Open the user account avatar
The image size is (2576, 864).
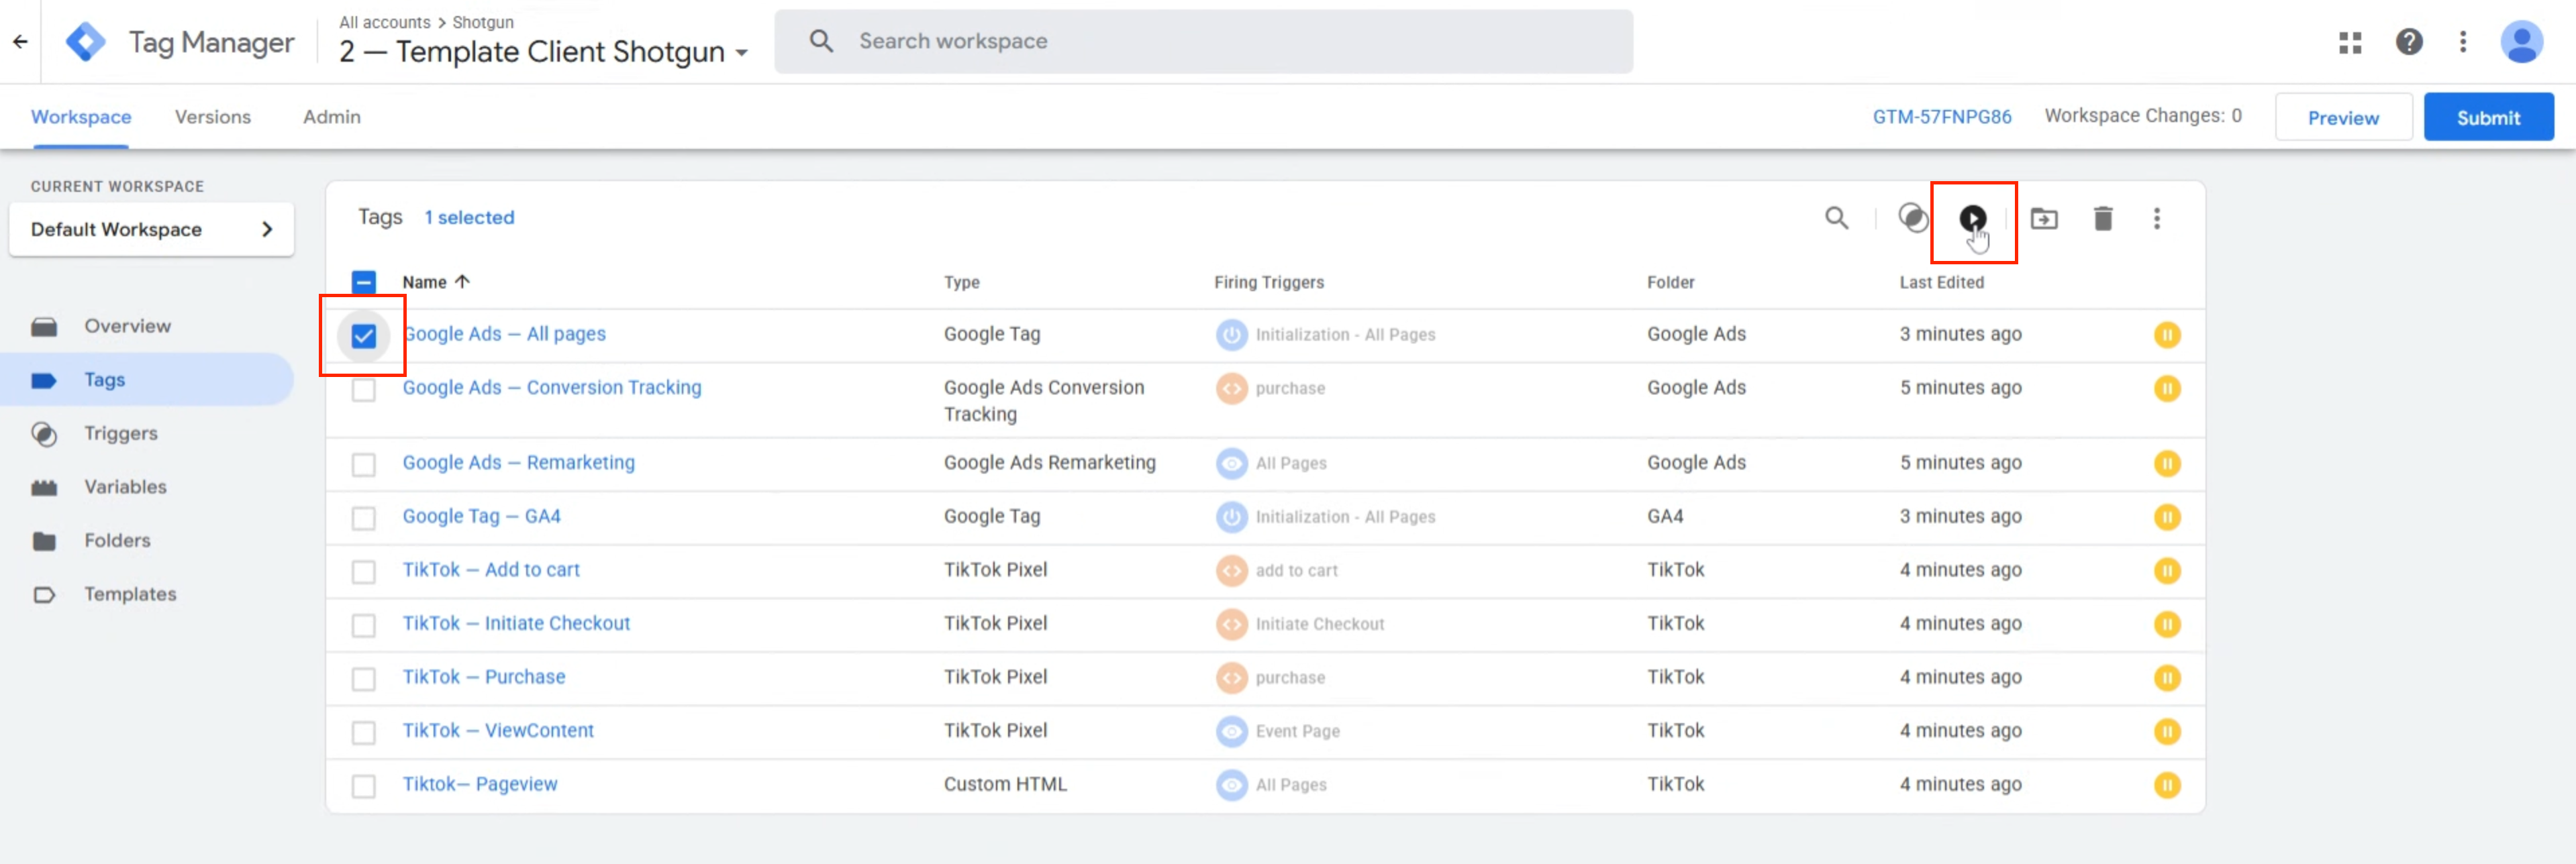point(2521,42)
